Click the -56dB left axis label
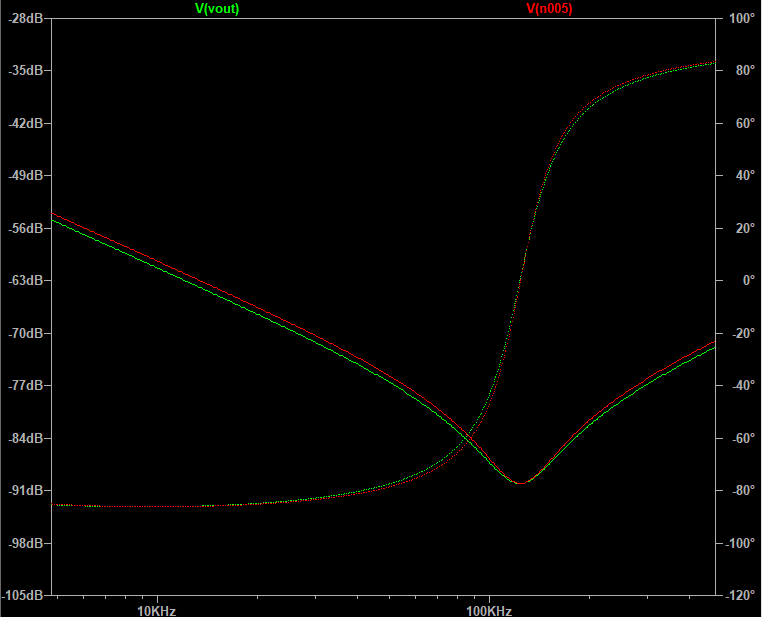Viewport: 762px width, 617px height. coord(26,228)
